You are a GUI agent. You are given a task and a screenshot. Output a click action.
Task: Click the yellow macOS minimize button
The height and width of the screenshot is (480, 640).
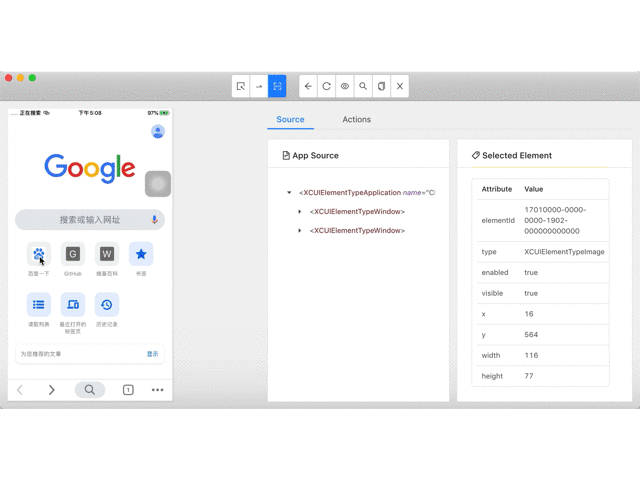tap(20, 78)
